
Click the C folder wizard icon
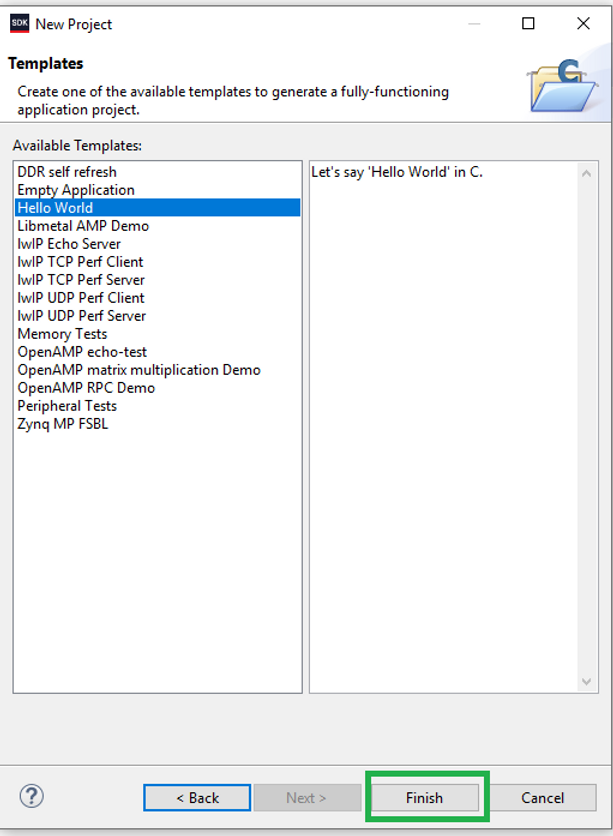click(x=562, y=85)
